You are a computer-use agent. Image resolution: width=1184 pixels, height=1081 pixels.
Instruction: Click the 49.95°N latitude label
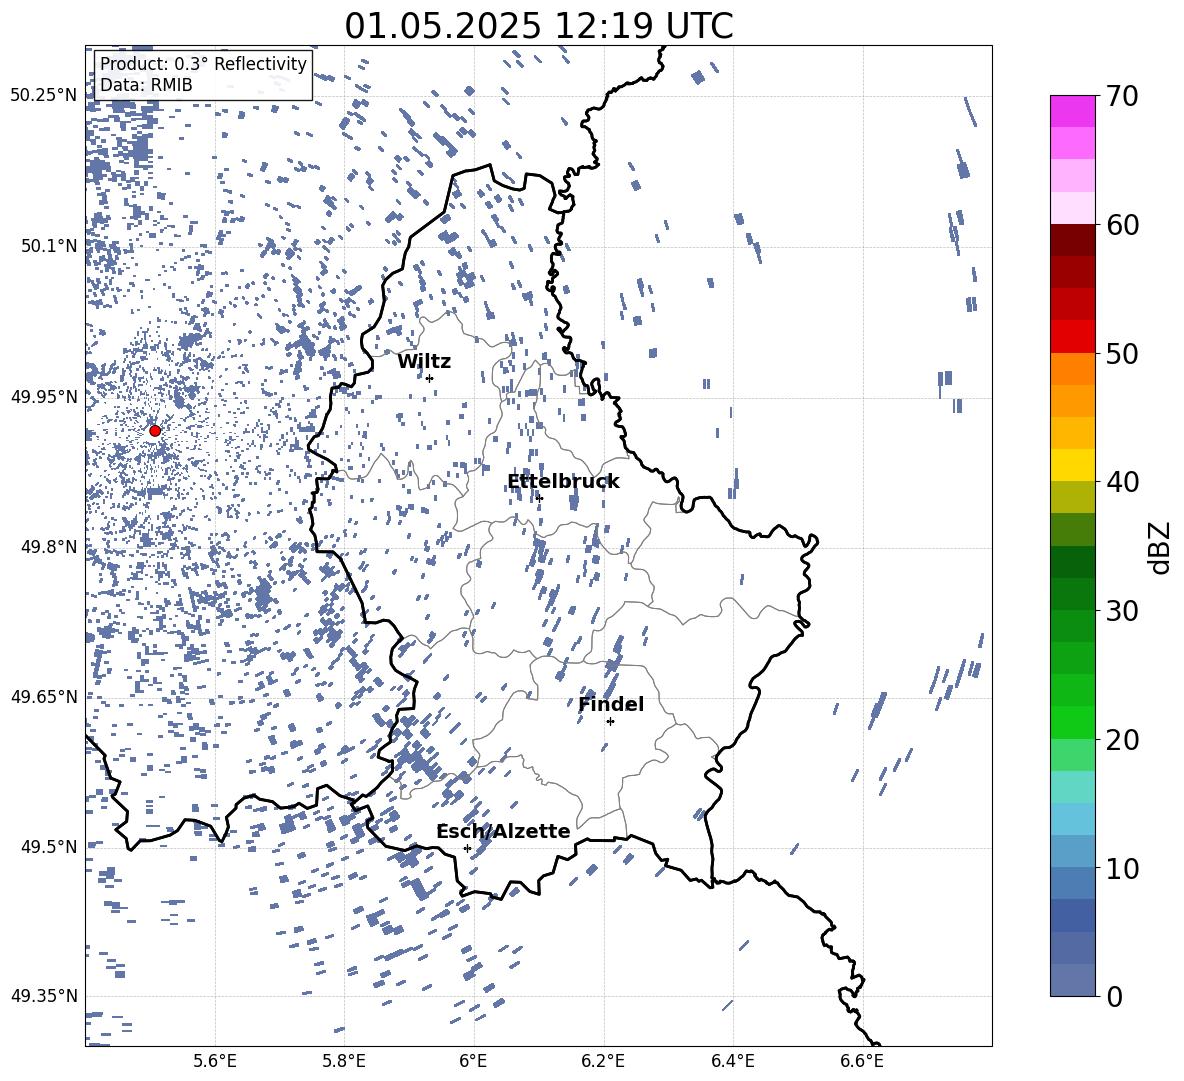(x=44, y=397)
